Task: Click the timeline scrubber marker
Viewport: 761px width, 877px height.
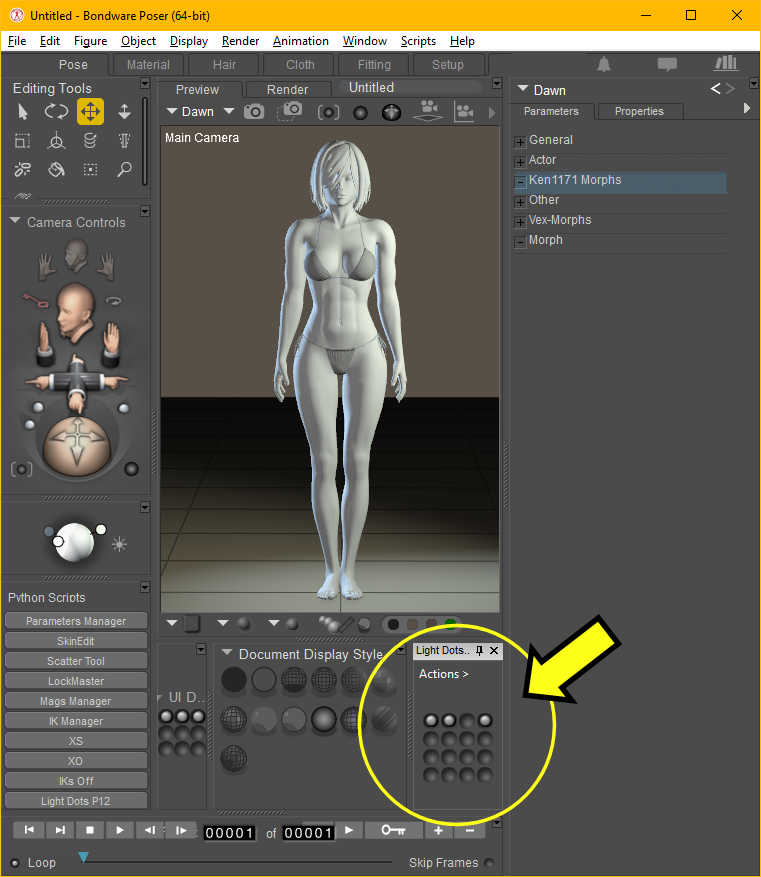Action: pyautogui.click(x=83, y=857)
